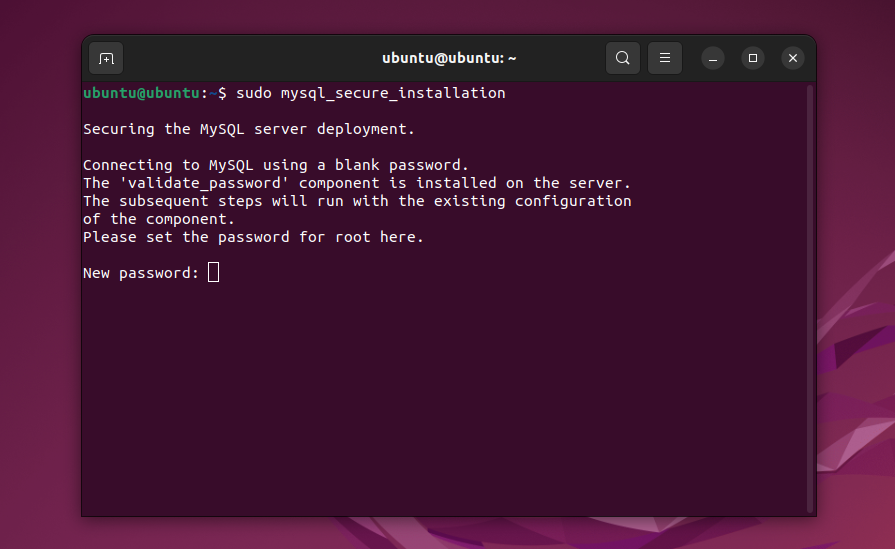The image size is (895, 549).
Task: Click the 'subsequent steps will run' line
Action: point(357,201)
